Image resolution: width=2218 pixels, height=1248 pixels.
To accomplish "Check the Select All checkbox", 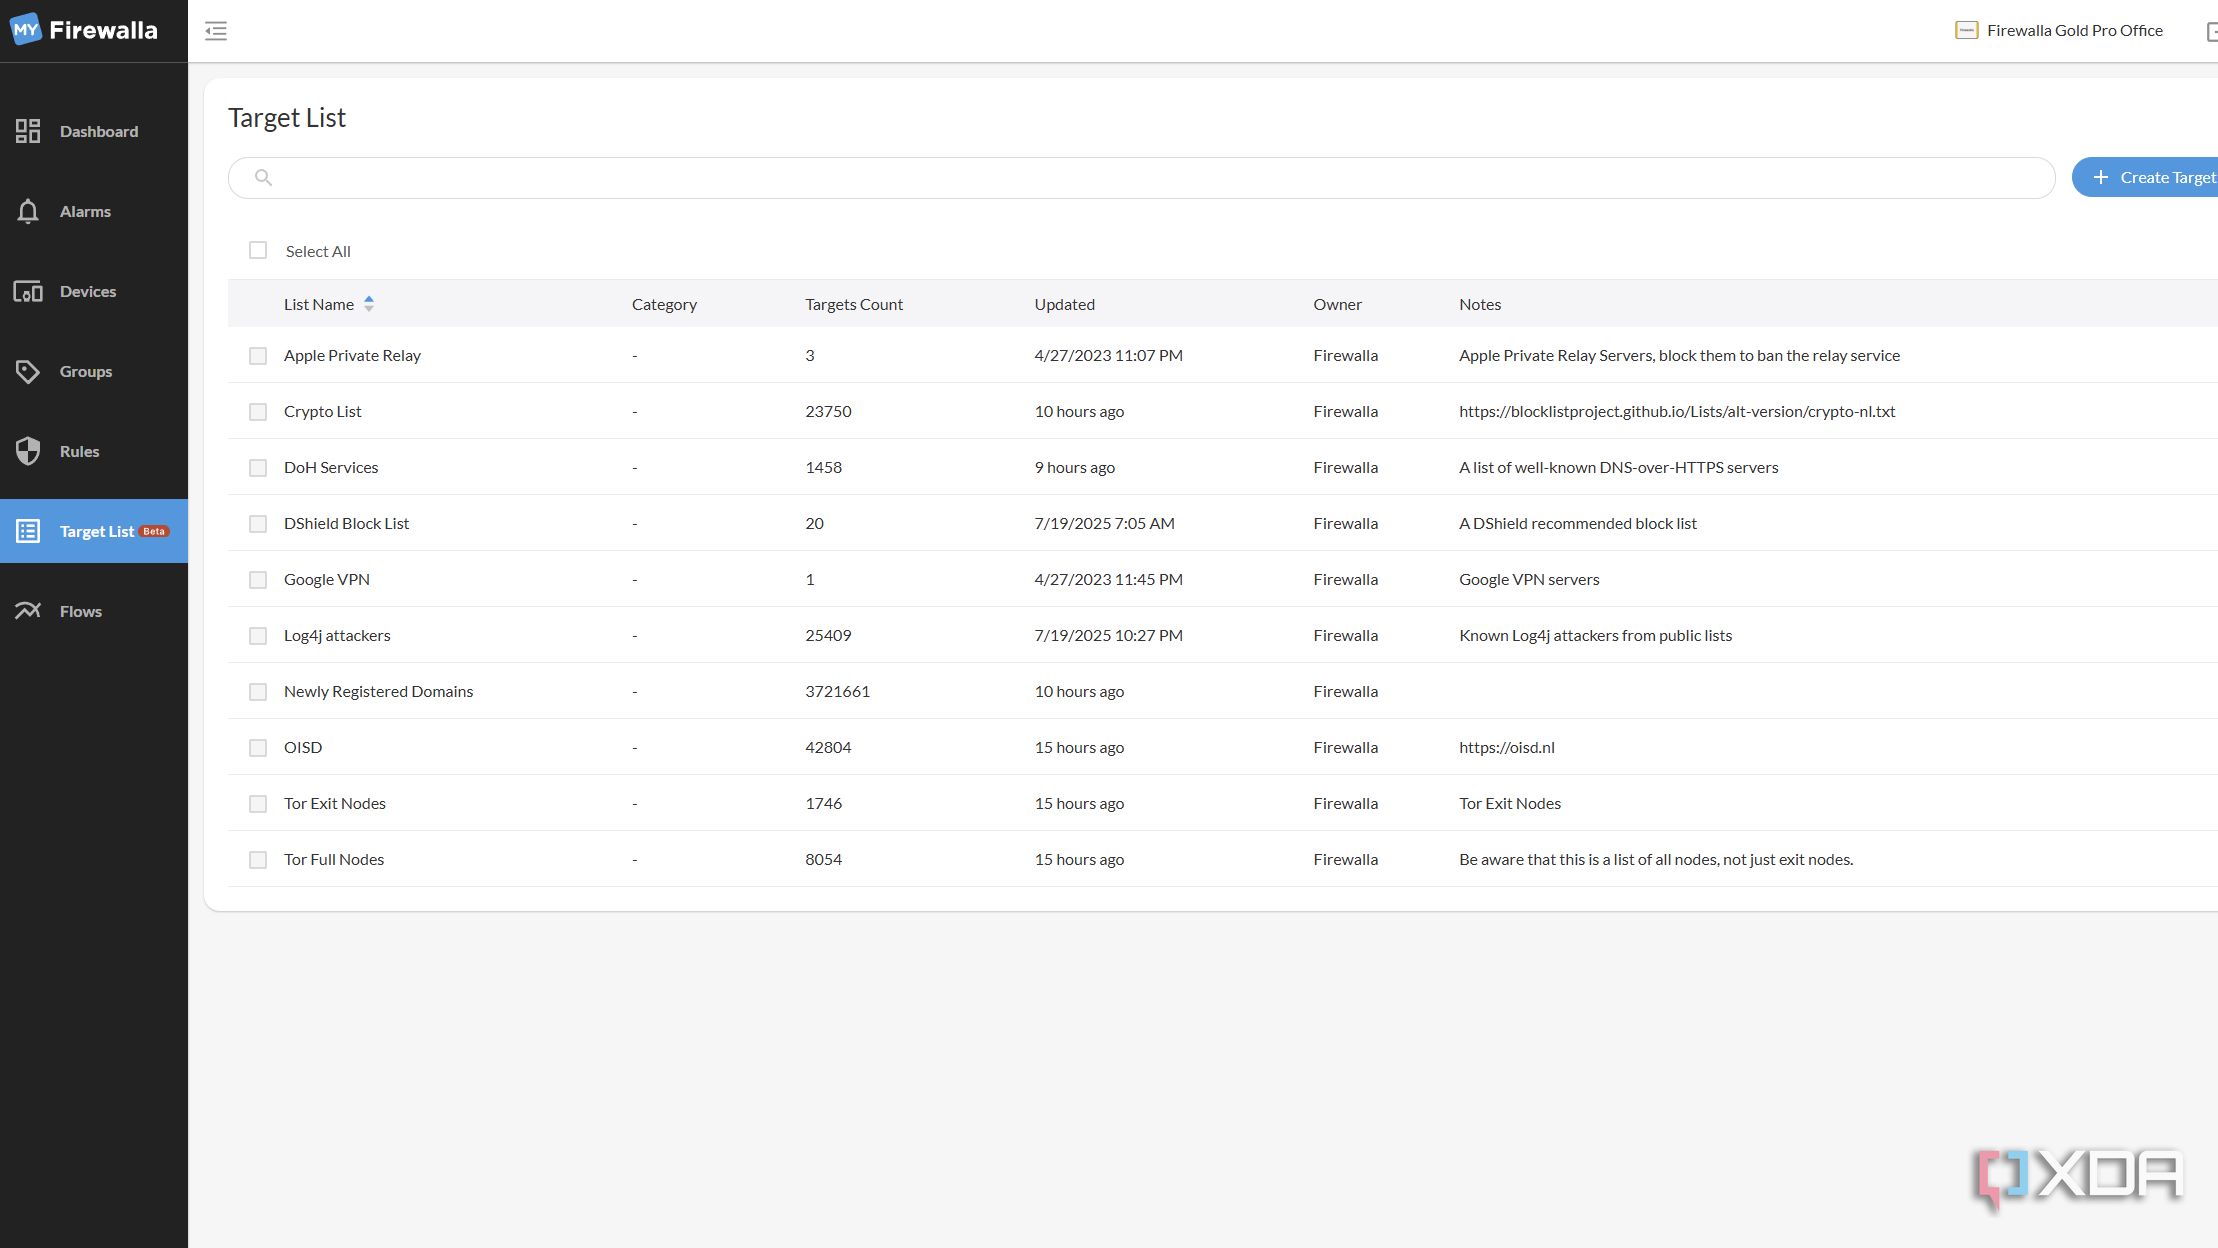I will [258, 250].
